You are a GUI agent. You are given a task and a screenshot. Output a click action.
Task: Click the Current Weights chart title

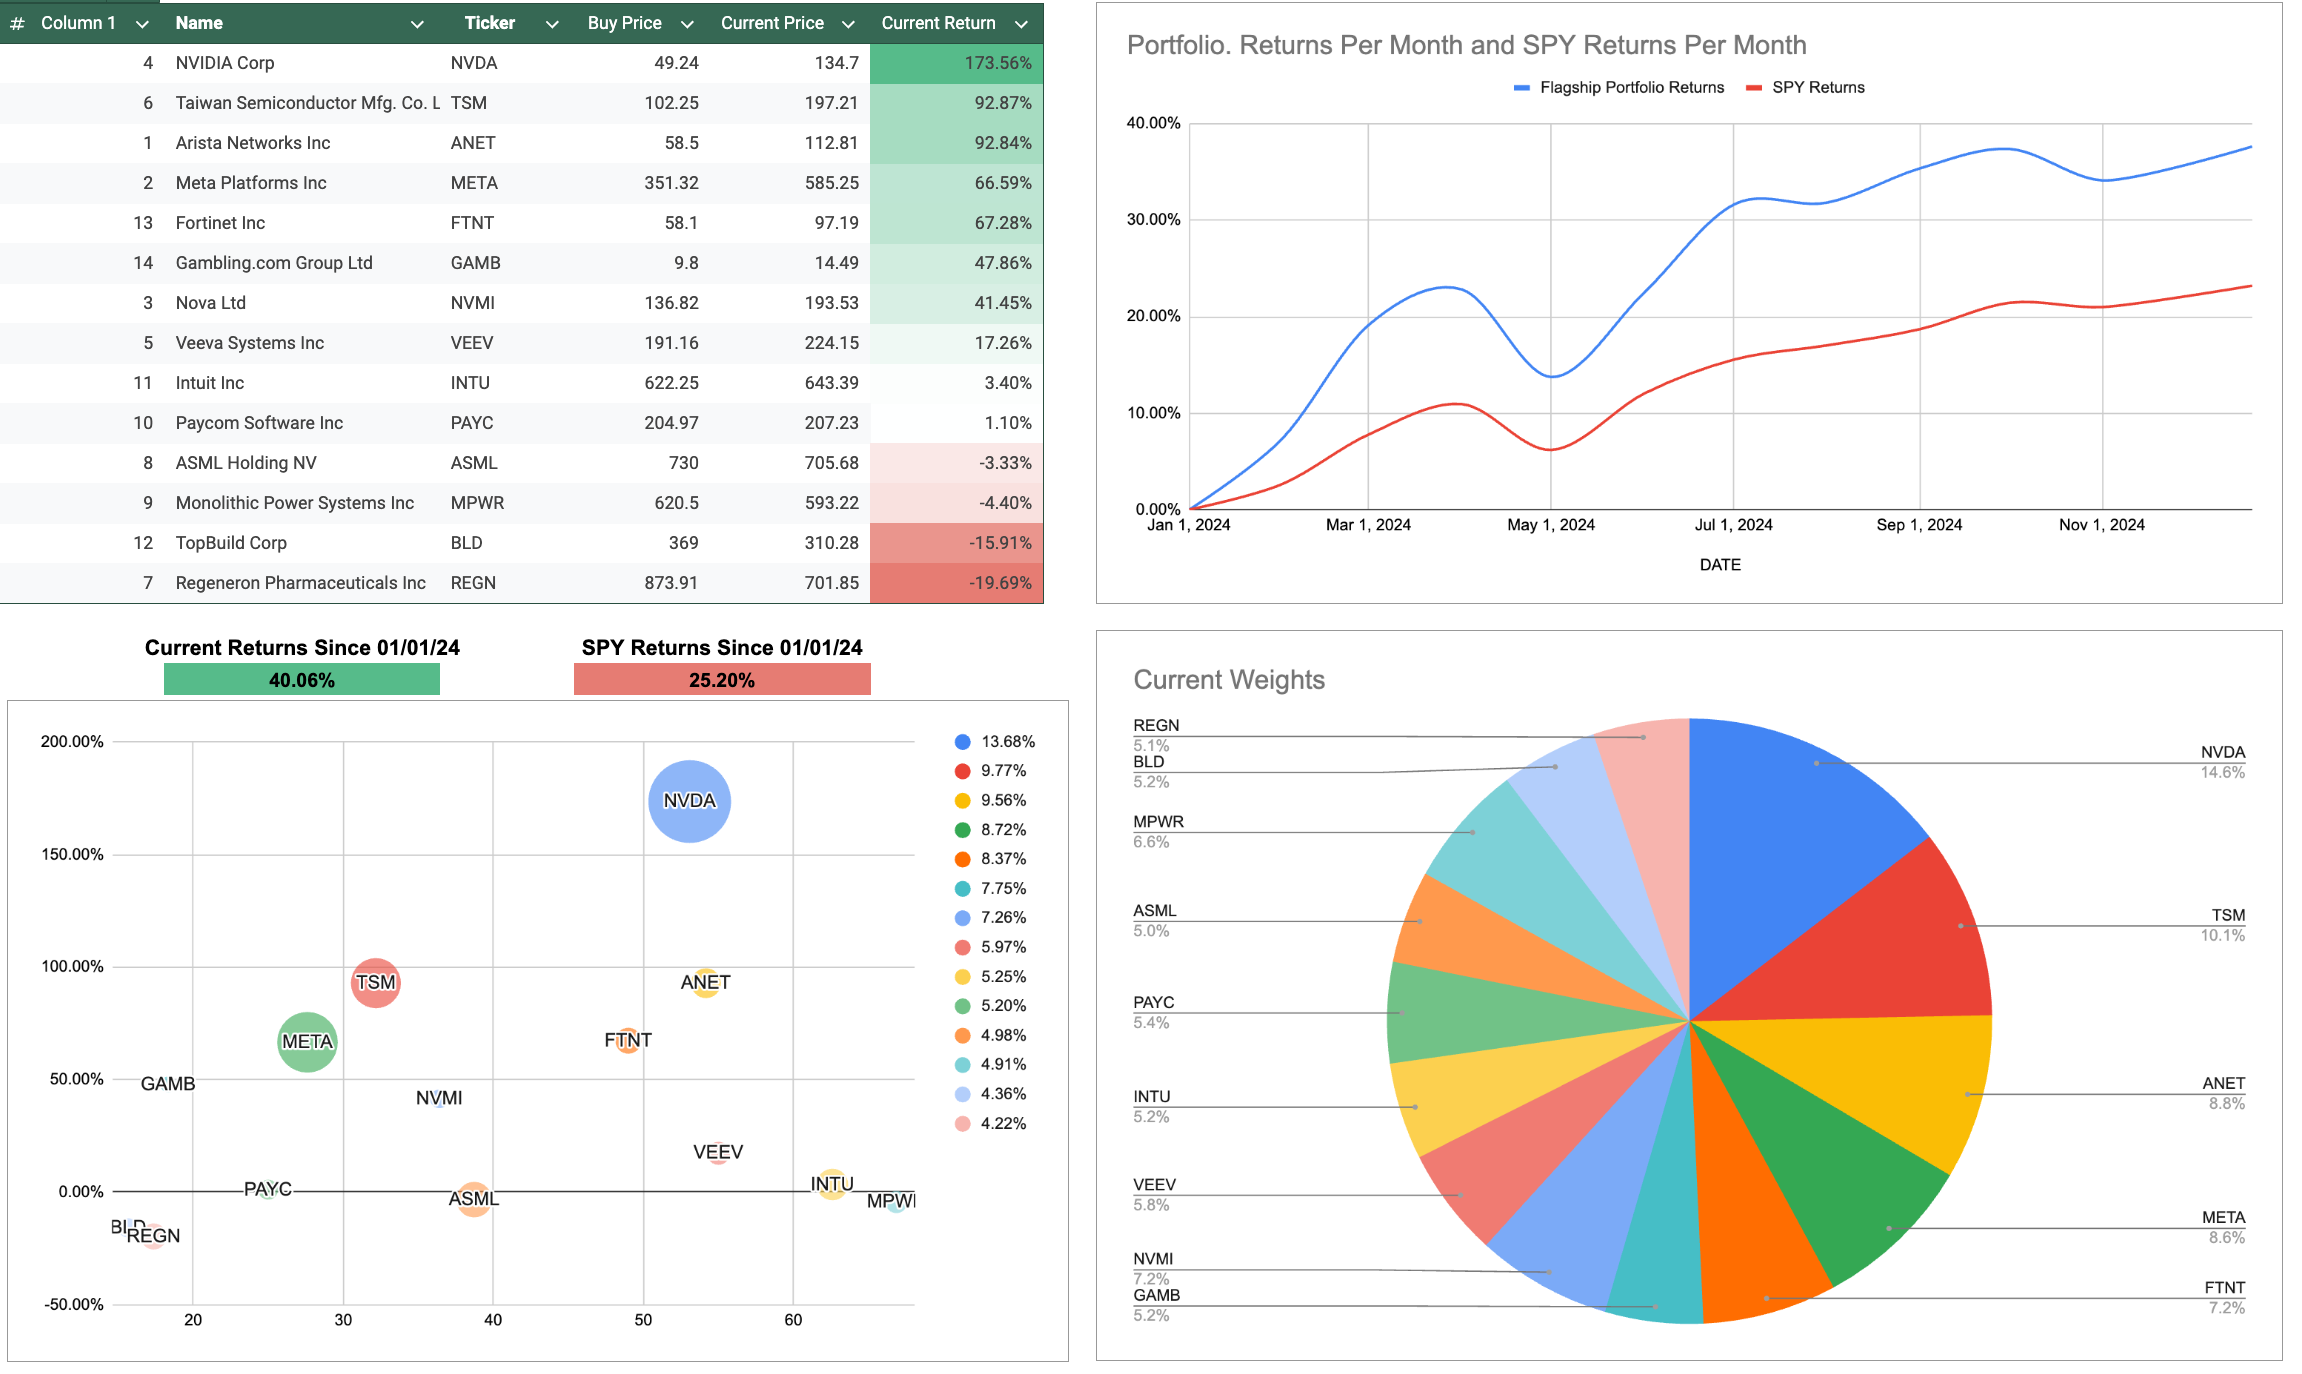(1229, 680)
